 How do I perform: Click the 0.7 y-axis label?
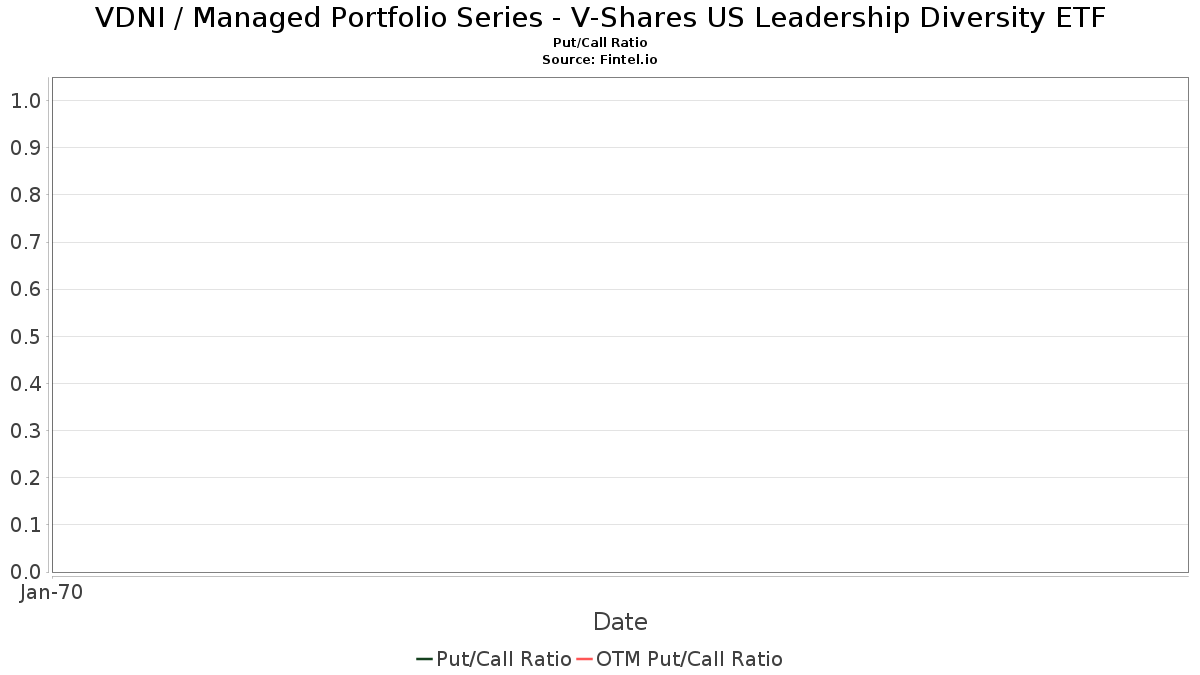coord(25,242)
